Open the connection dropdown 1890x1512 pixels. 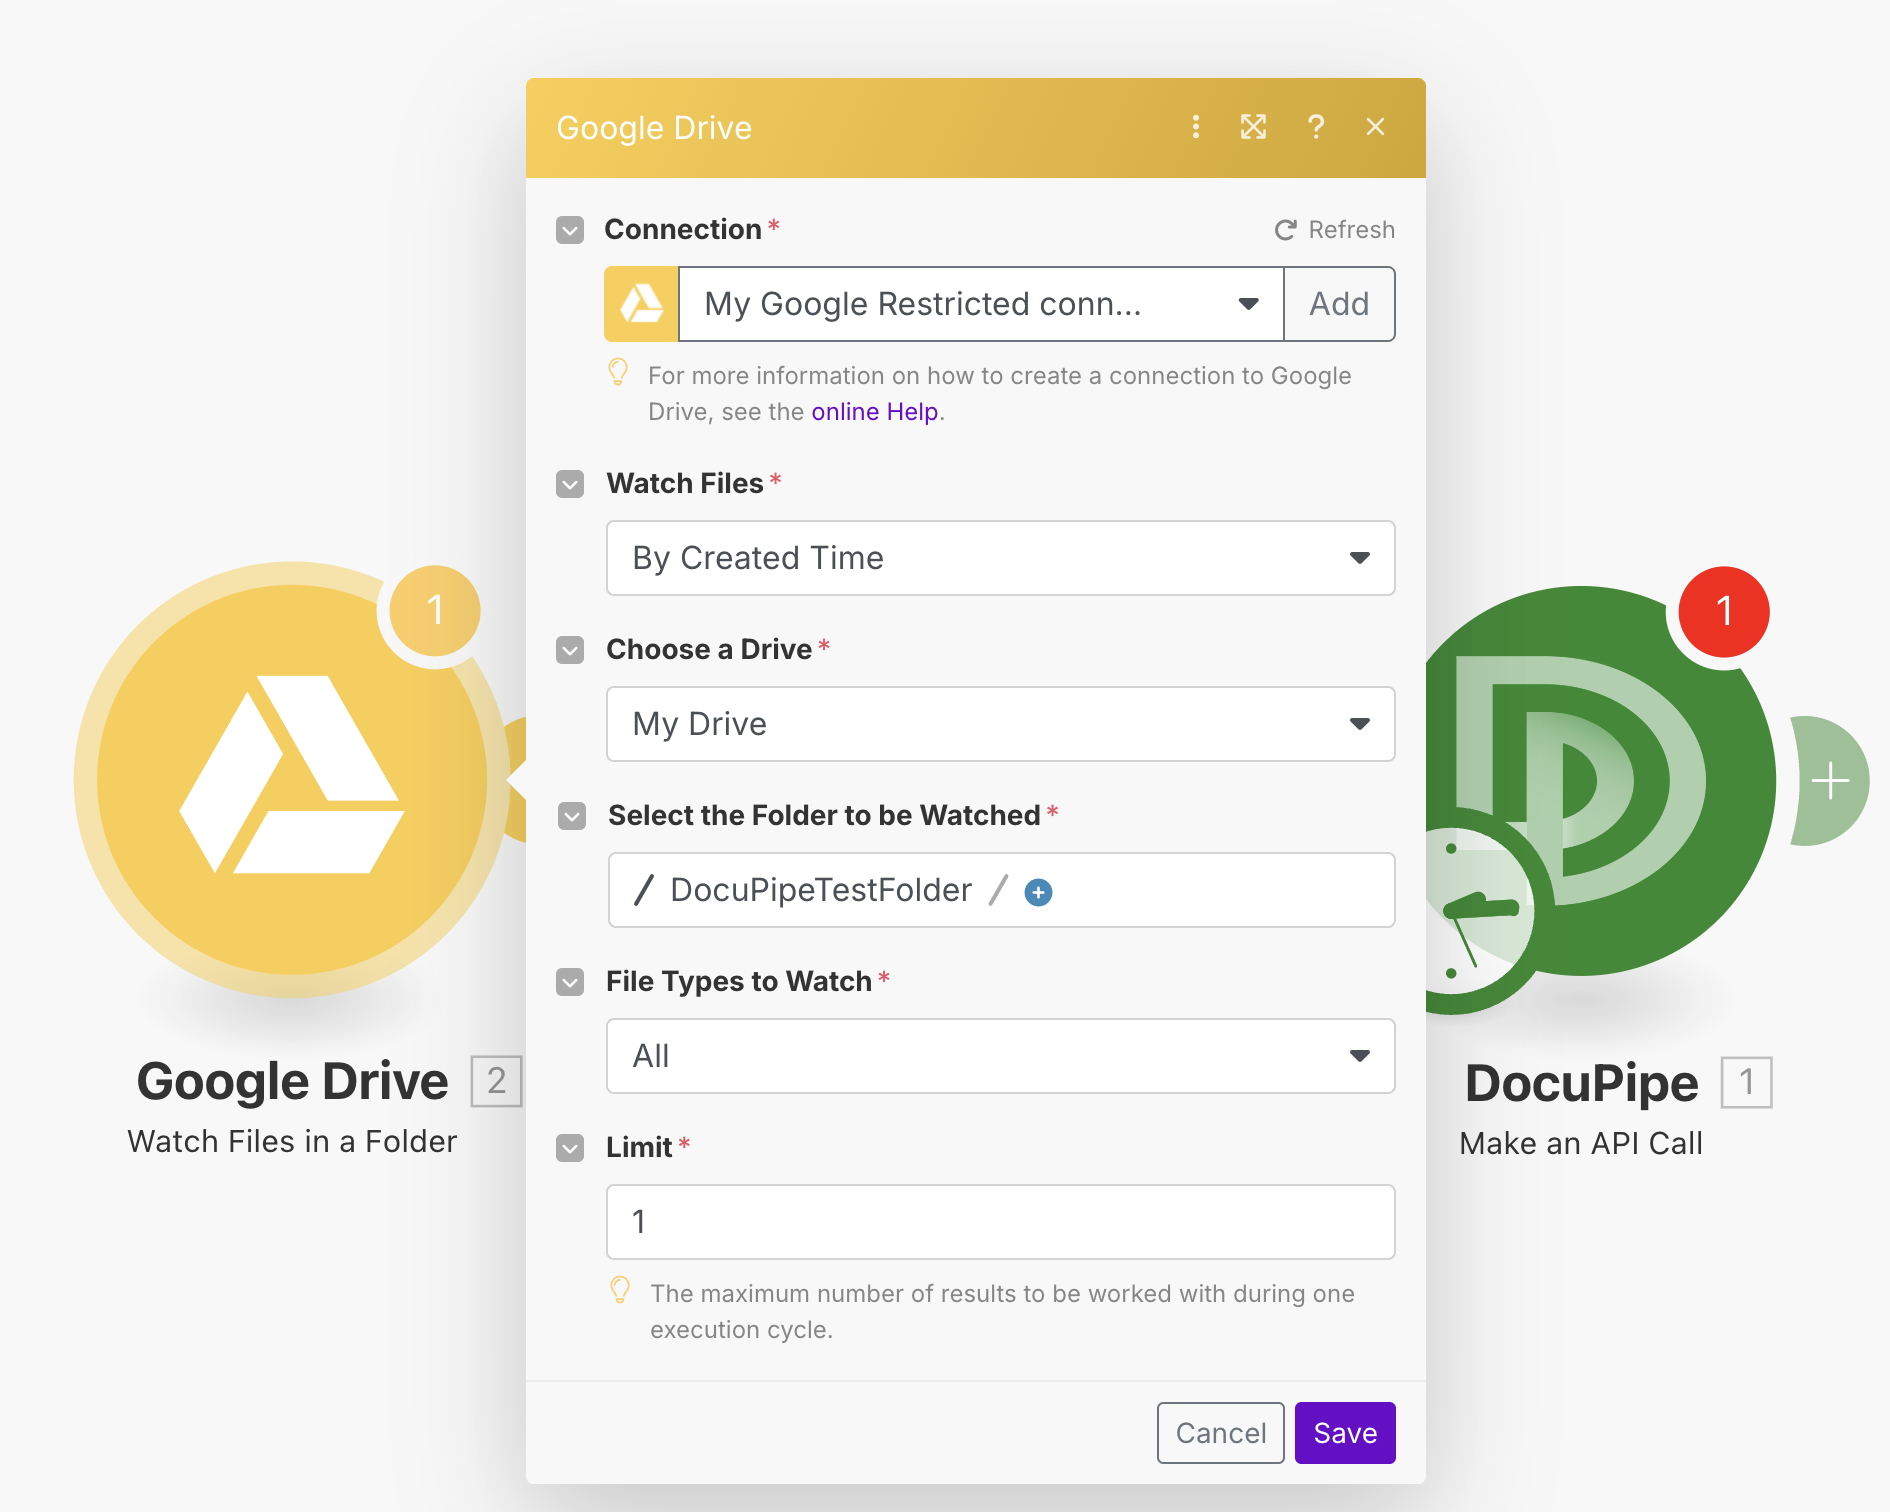(981, 304)
